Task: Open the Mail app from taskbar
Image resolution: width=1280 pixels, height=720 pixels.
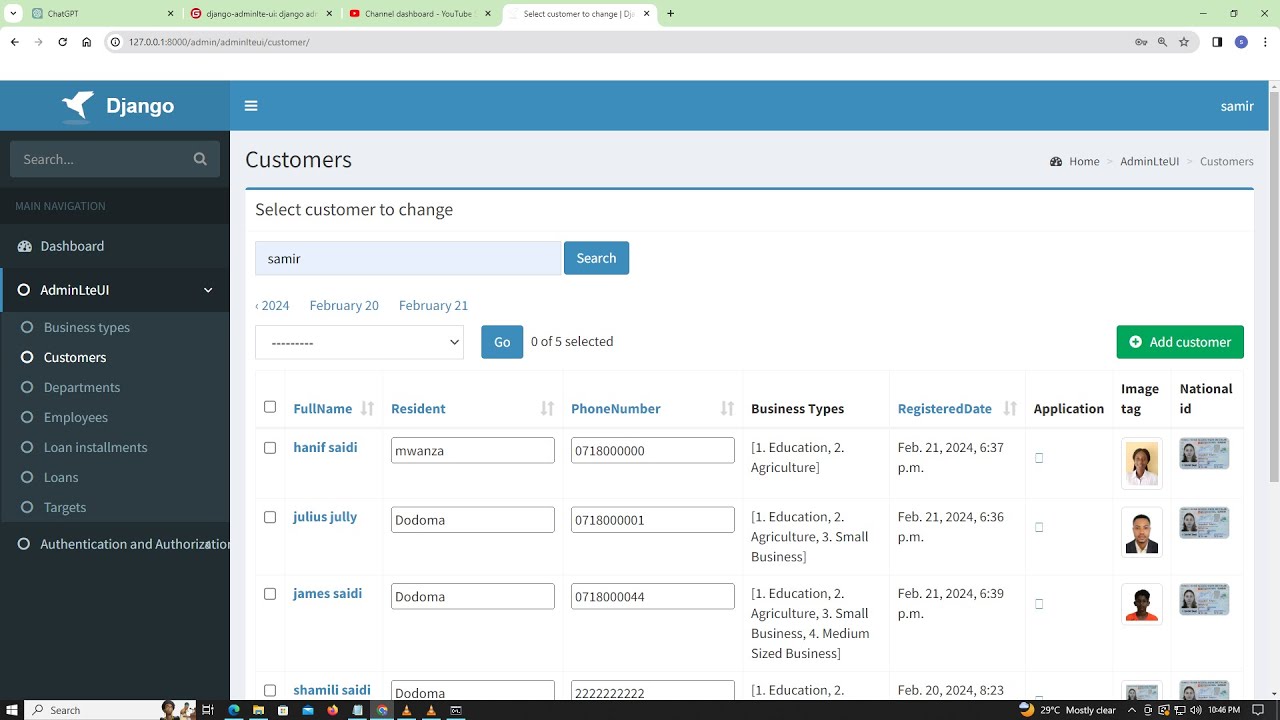Action: [x=308, y=710]
